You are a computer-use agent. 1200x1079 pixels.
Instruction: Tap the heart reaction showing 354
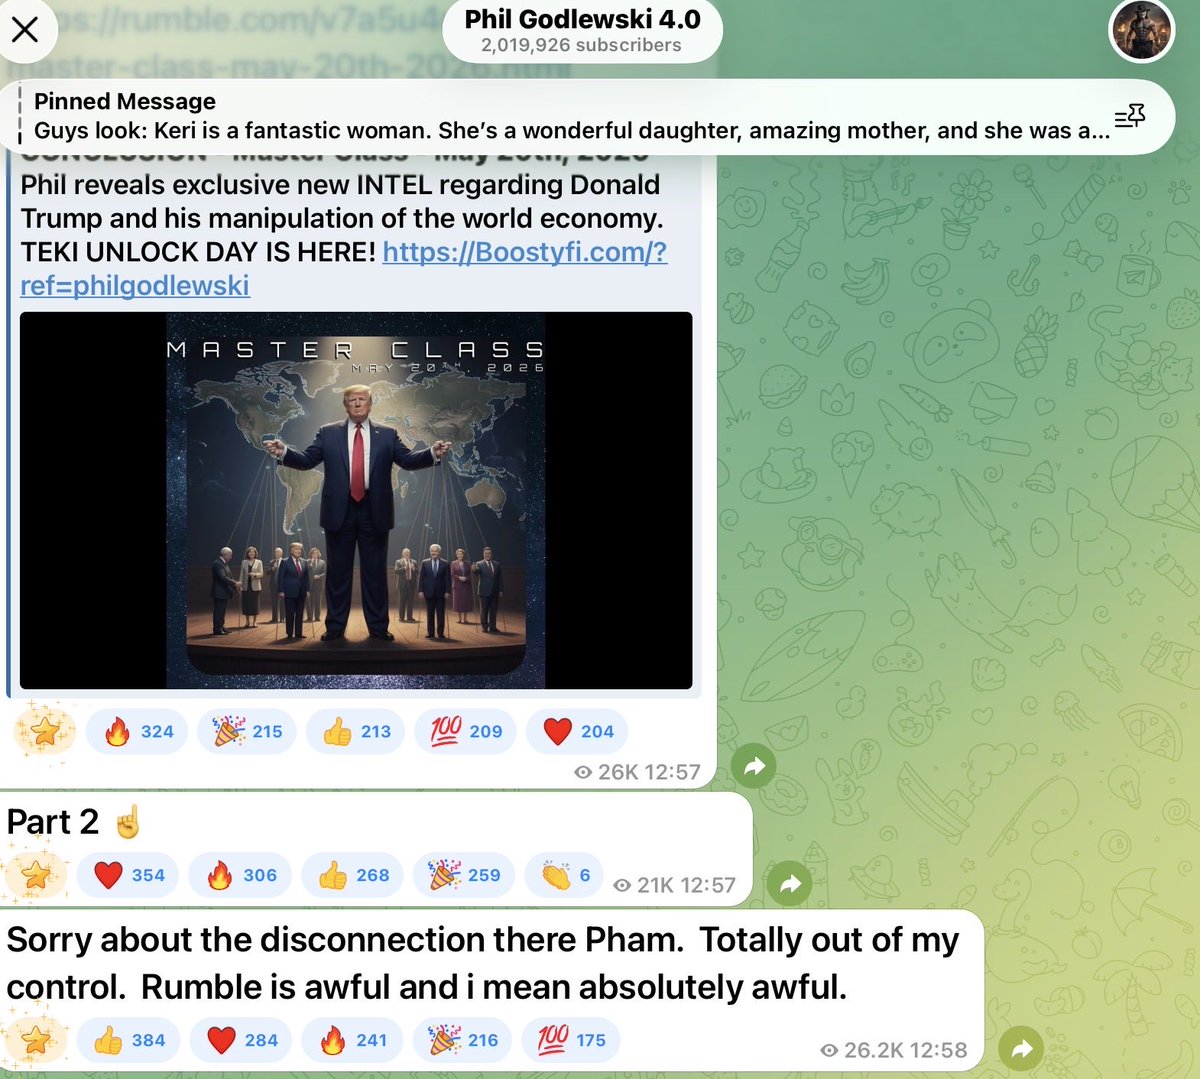click(128, 875)
